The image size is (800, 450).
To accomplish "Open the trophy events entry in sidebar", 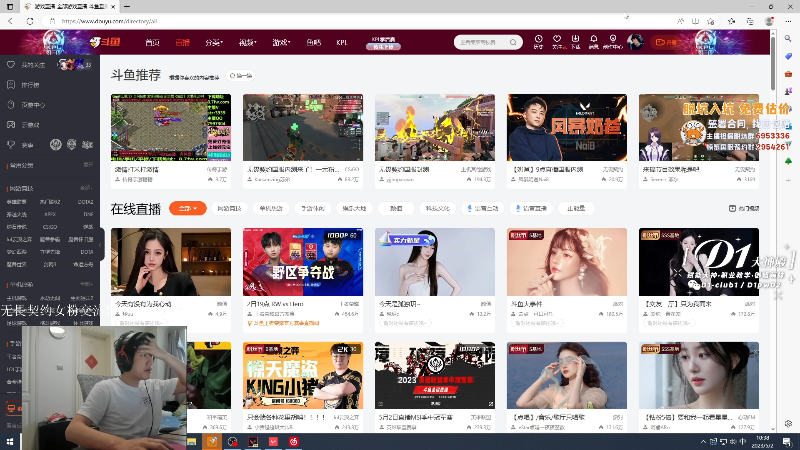I will 20,145.
